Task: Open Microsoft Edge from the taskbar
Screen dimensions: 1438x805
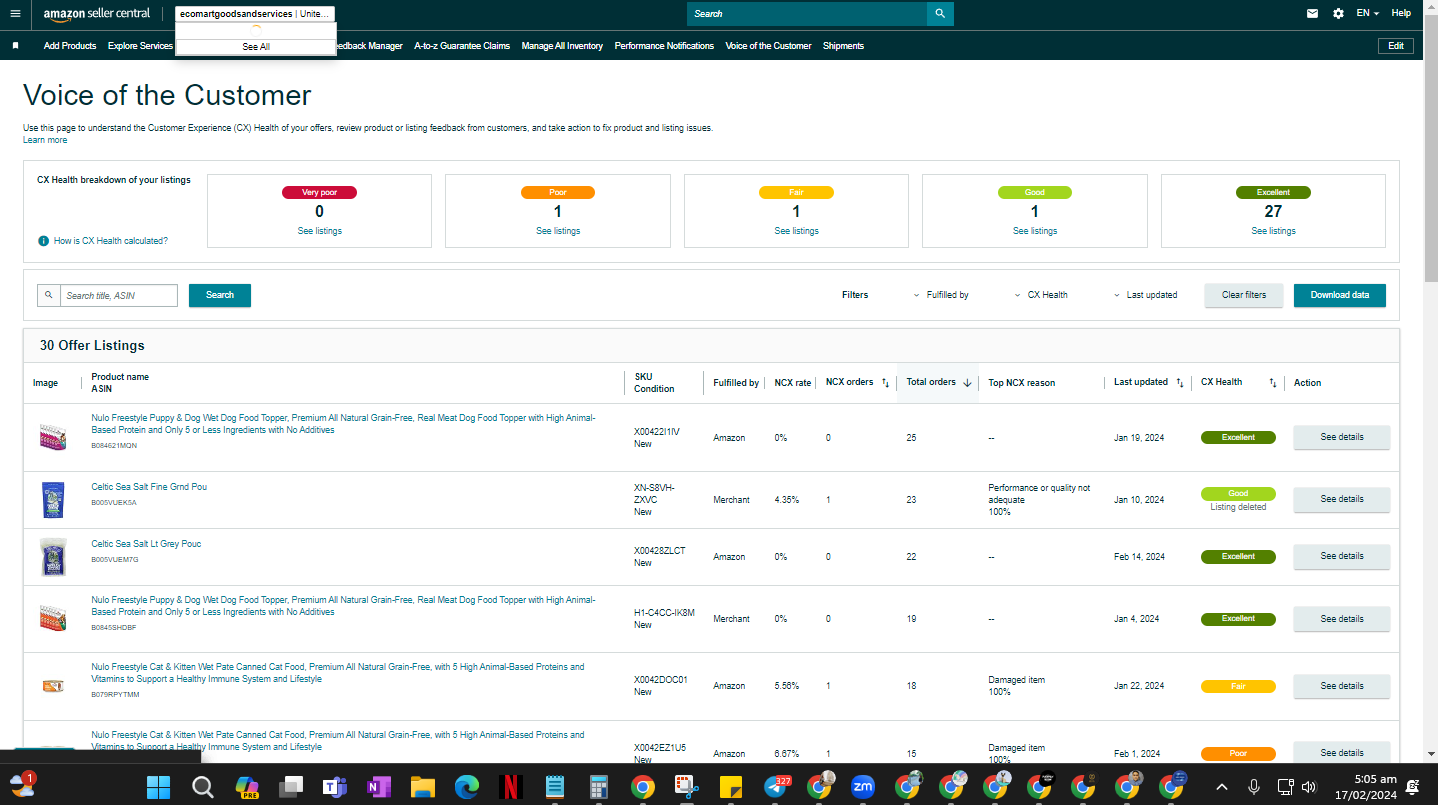Action: pyautogui.click(x=467, y=787)
